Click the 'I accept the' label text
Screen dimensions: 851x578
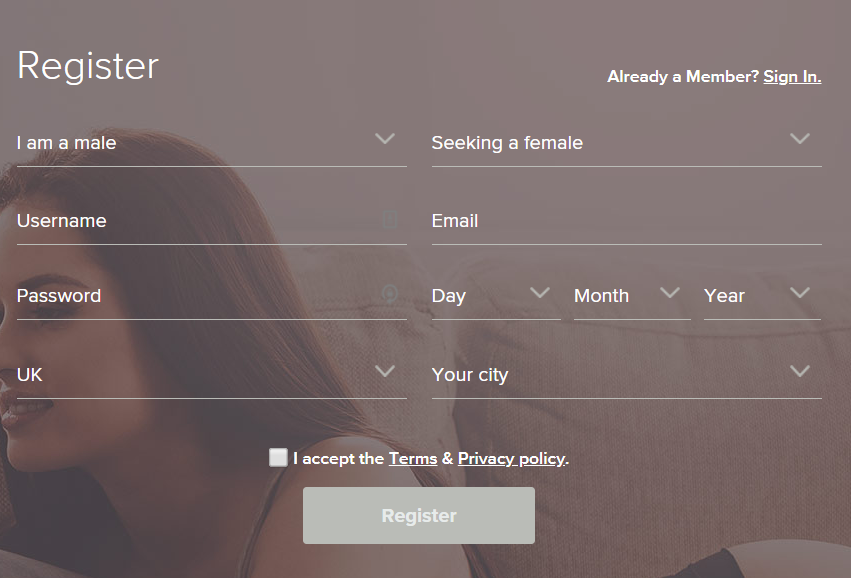click(339, 459)
